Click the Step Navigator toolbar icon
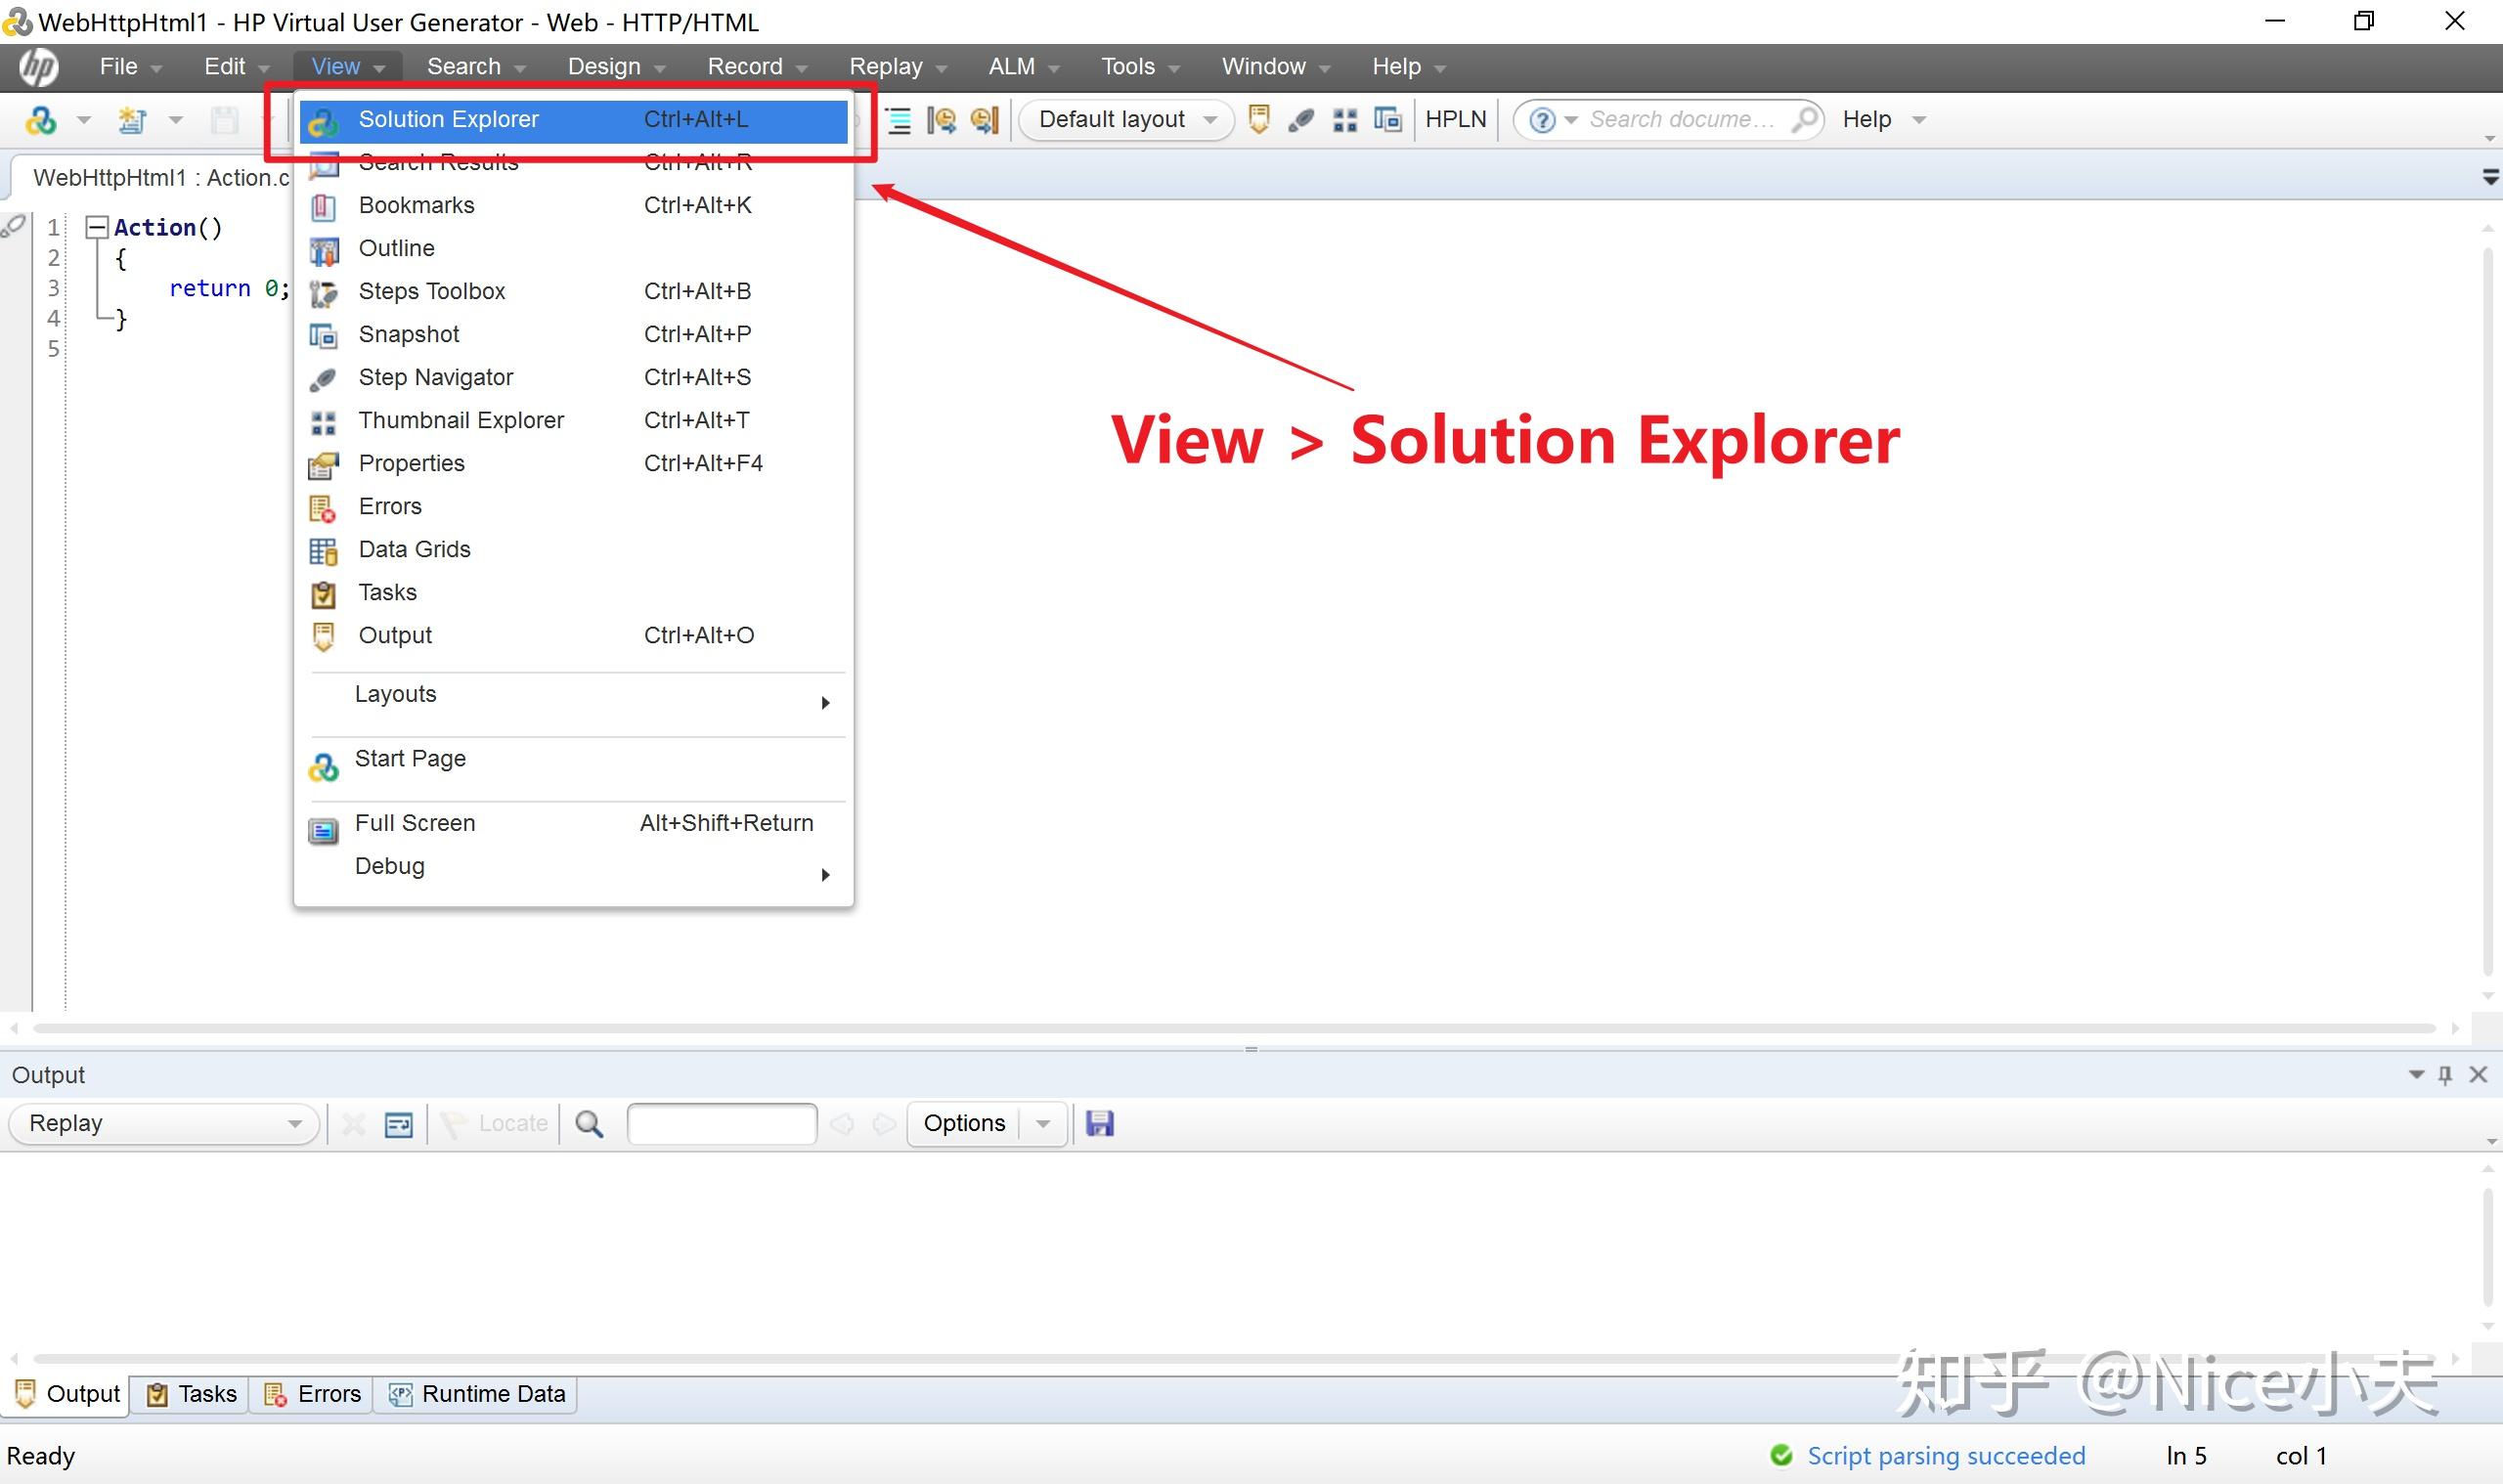This screenshot has height=1484, width=2503. pyautogui.click(x=1301, y=120)
